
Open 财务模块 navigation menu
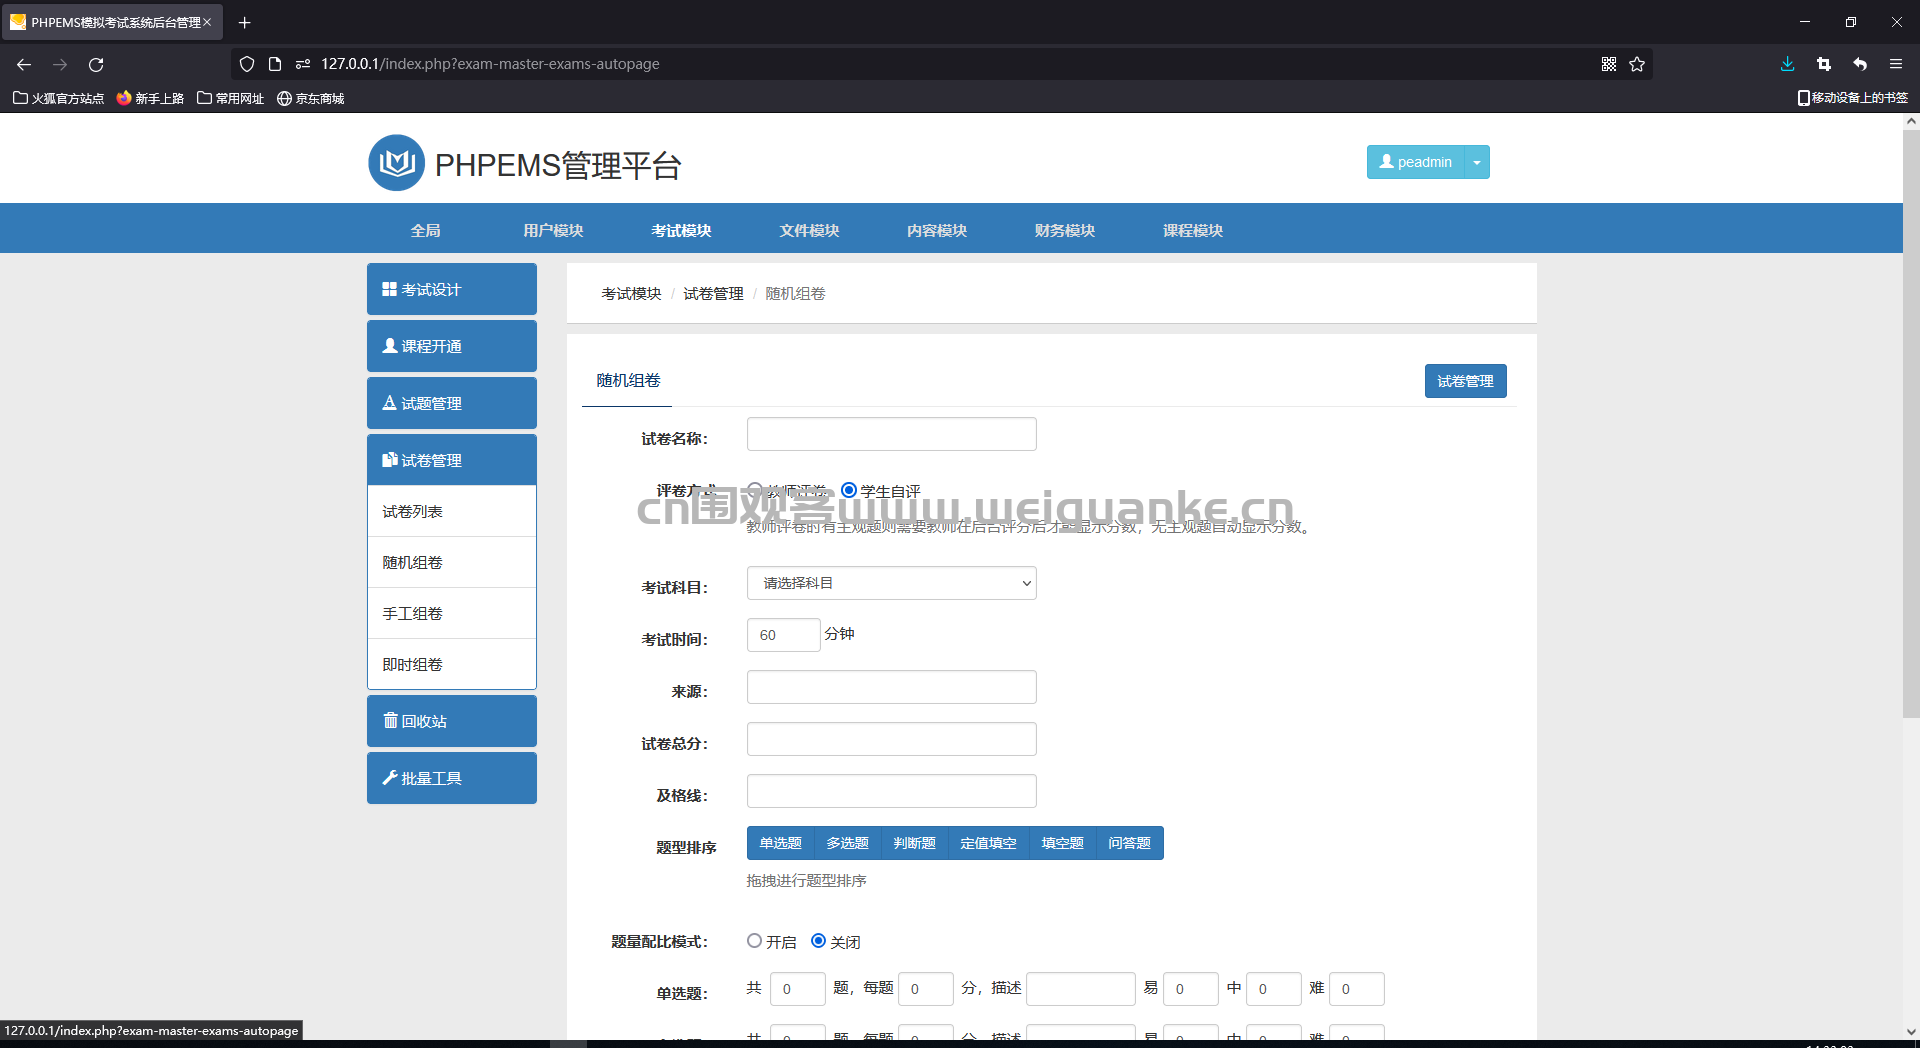point(1065,230)
